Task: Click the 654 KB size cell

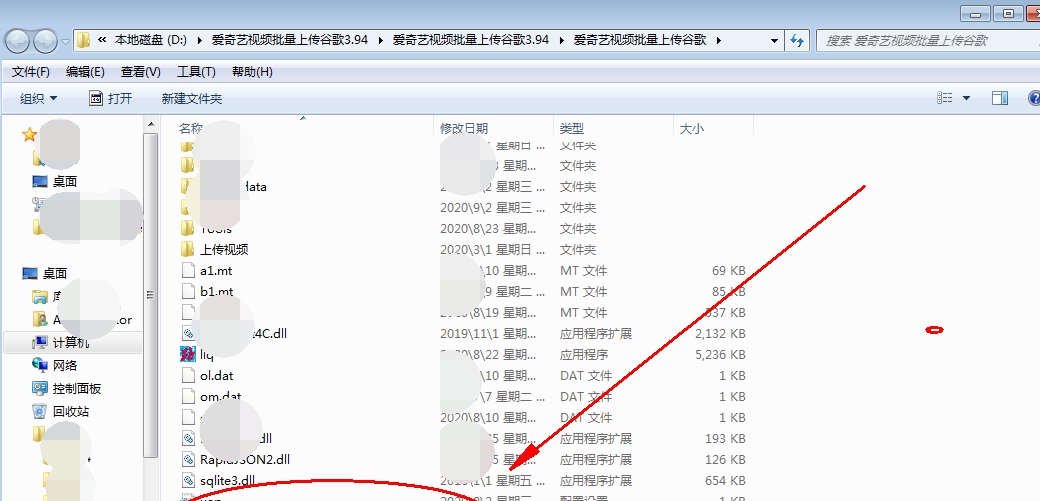Action: coord(725,480)
